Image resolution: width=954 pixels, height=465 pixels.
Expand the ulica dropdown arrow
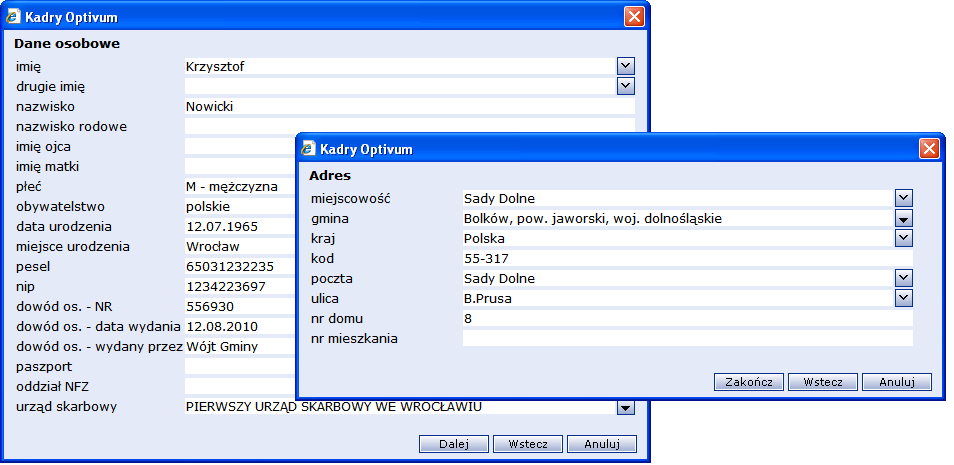(904, 298)
